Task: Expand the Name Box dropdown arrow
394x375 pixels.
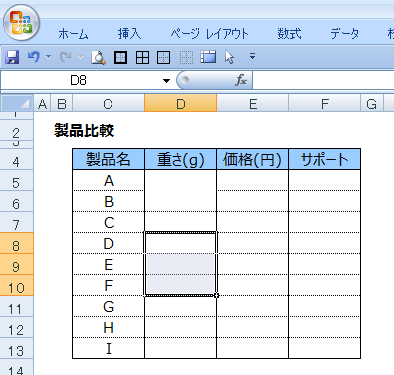Action: pyautogui.click(x=166, y=81)
